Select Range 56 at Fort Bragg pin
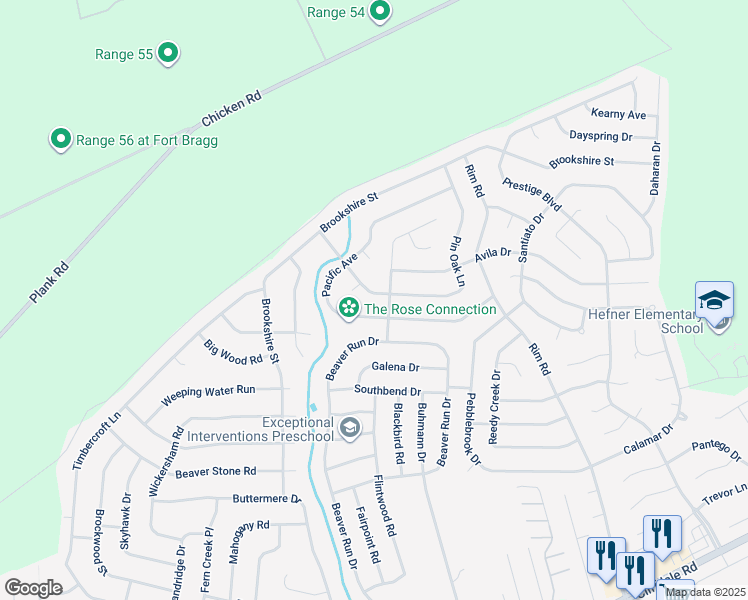 point(61,140)
